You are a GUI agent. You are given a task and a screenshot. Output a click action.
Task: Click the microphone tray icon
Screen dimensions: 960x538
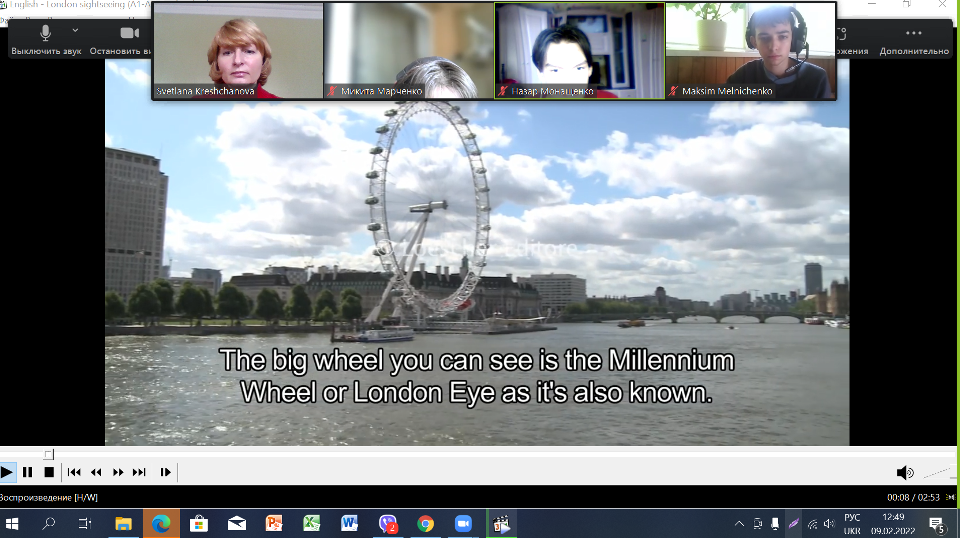(x=775, y=524)
